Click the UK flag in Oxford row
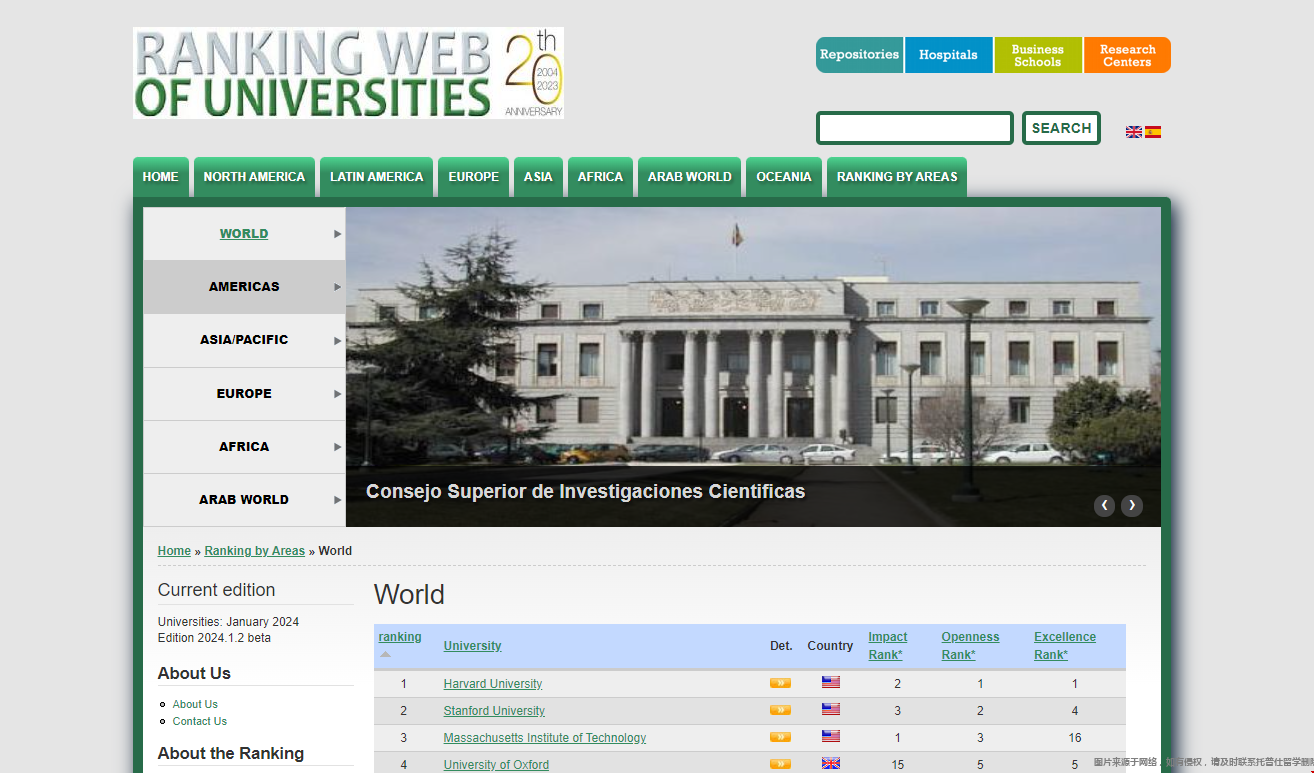Image resolution: width=1314 pixels, height=773 pixels. click(x=831, y=763)
